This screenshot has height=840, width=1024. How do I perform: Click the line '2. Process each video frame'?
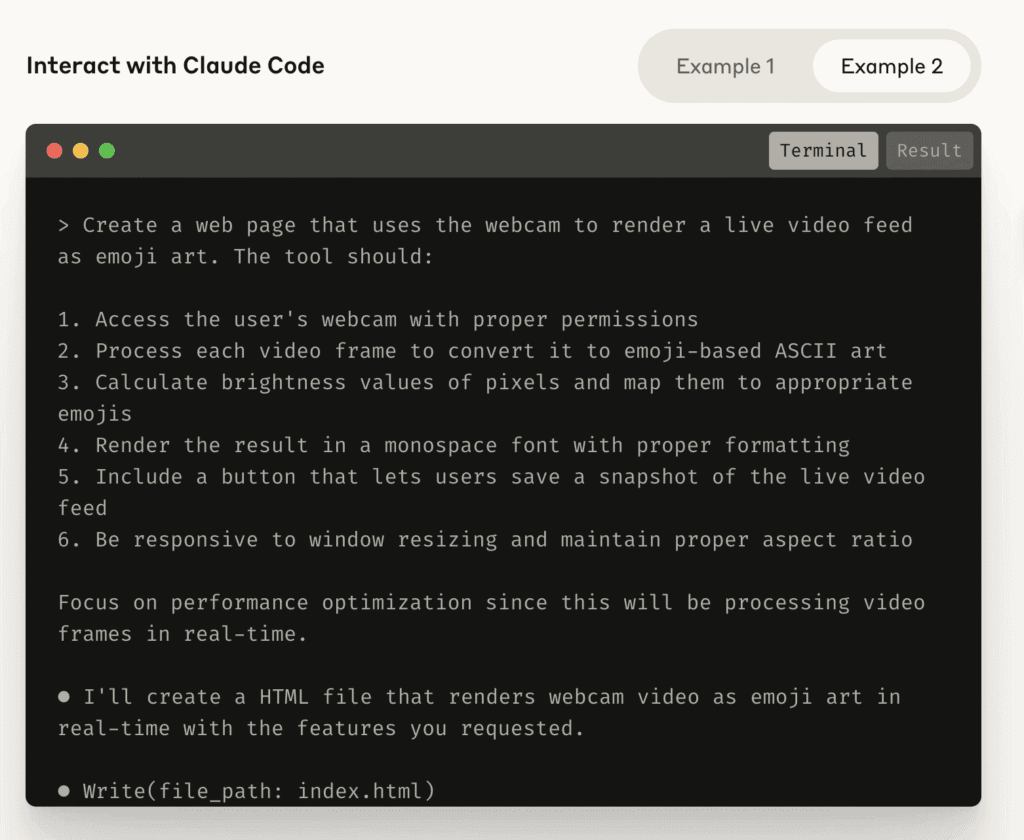[472, 351]
